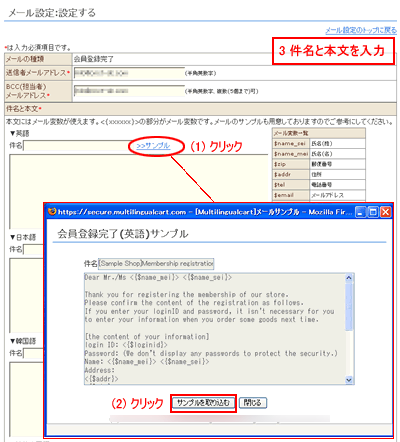The height and width of the screenshot is (442, 400).
Task: Focus the sender email address field
Action: (129, 73)
